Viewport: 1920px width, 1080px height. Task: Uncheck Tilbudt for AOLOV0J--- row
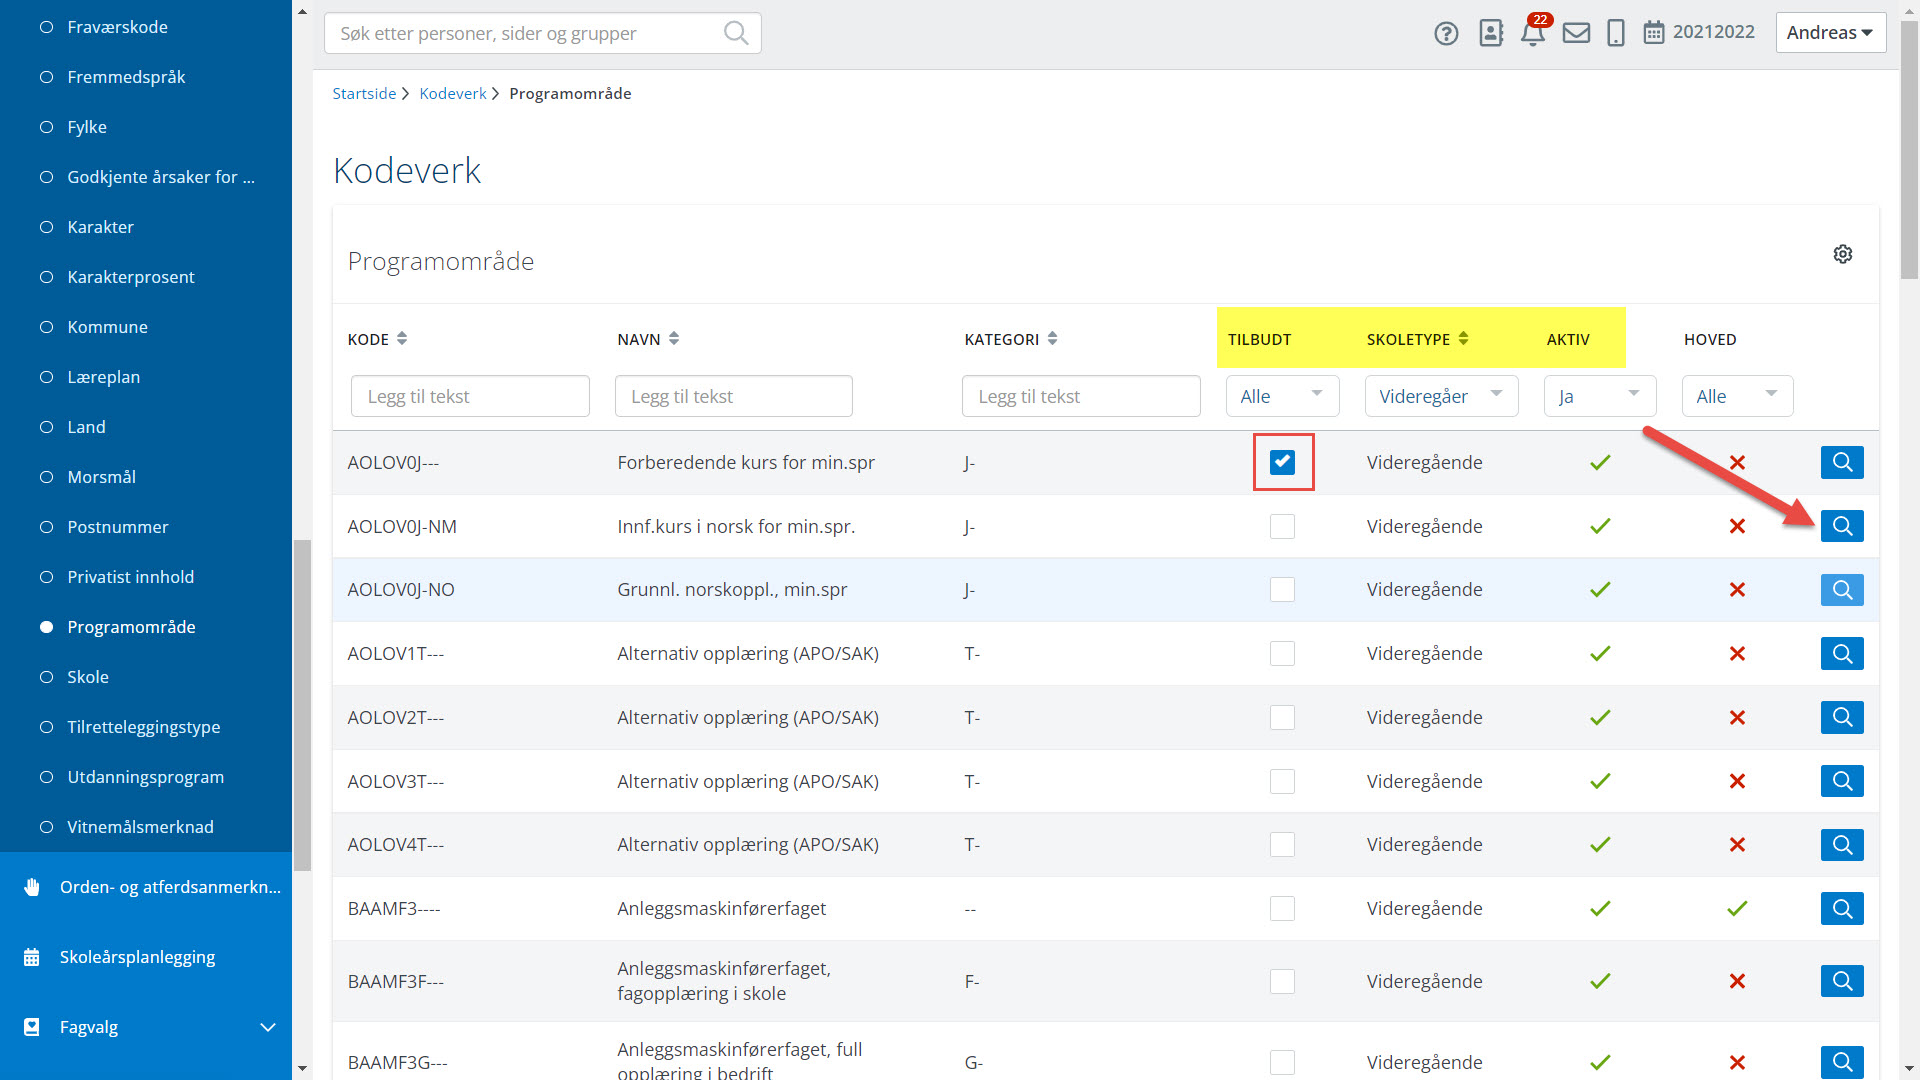pos(1282,462)
